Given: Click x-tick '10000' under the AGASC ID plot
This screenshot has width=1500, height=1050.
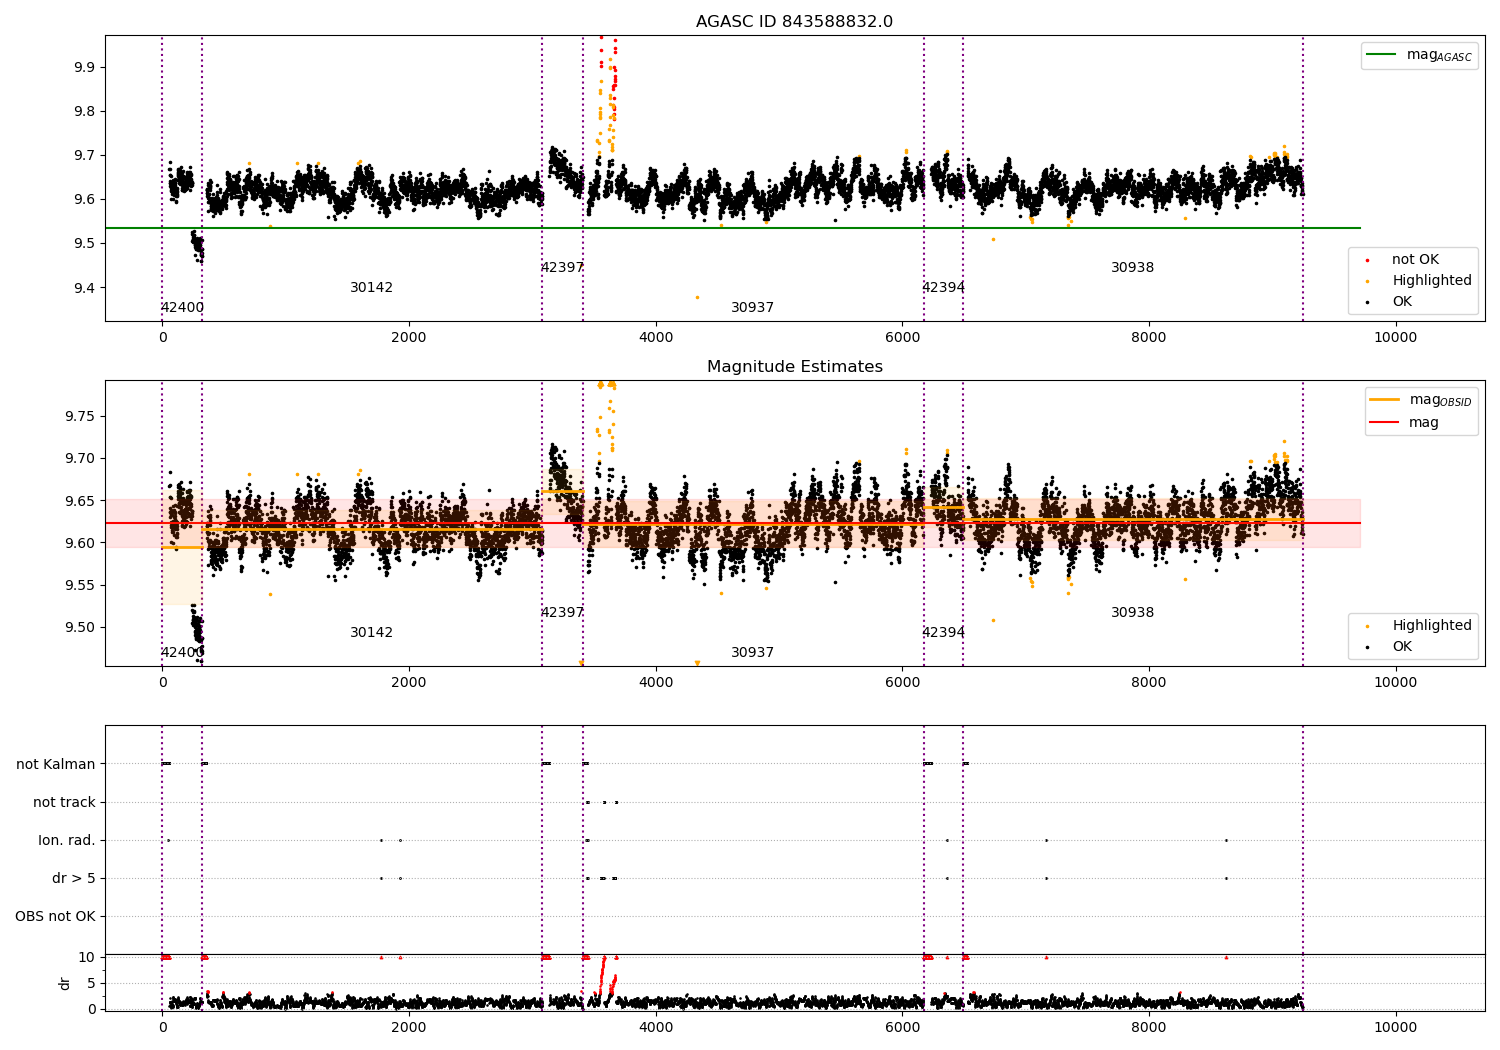Looking at the screenshot, I should pos(1395,338).
